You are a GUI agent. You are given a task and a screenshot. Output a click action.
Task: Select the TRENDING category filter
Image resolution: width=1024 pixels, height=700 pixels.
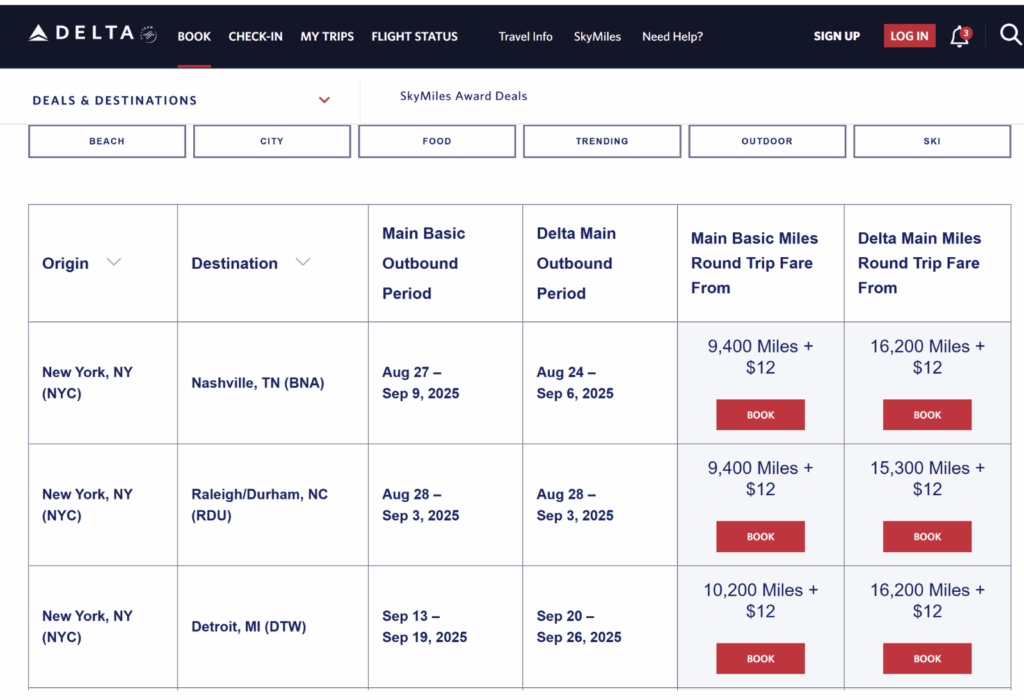pyautogui.click(x=601, y=141)
